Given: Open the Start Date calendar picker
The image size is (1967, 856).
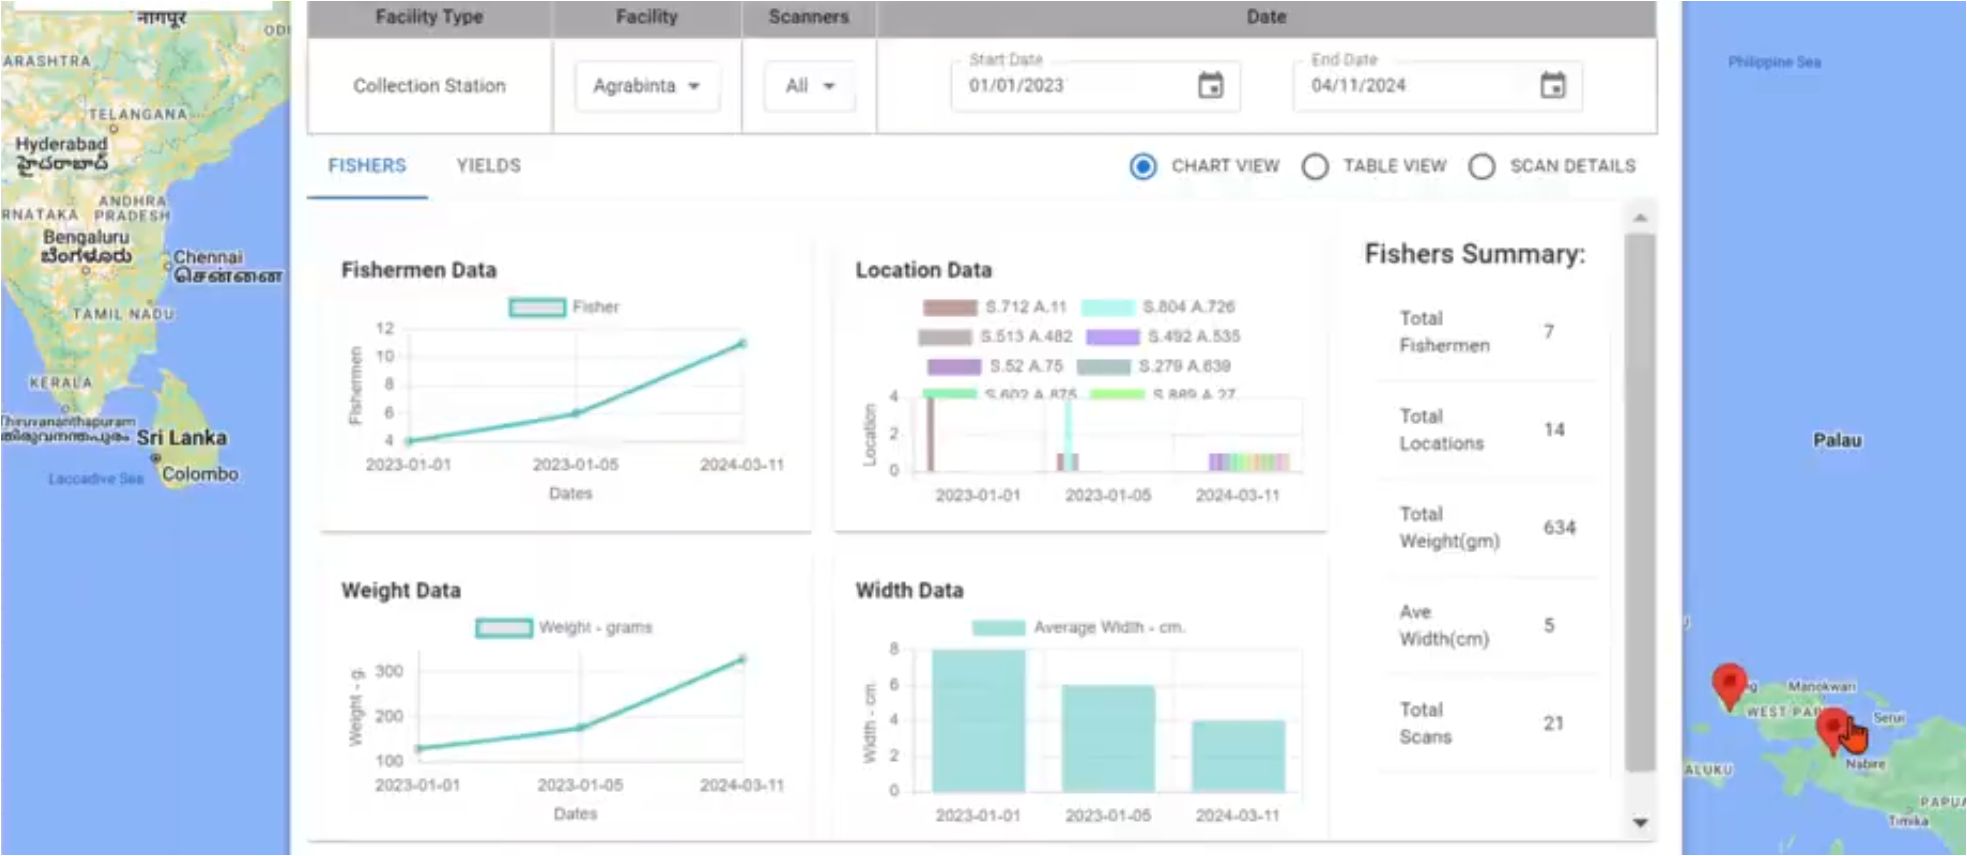Looking at the screenshot, I should pyautogui.click(x=1210, y=86).
